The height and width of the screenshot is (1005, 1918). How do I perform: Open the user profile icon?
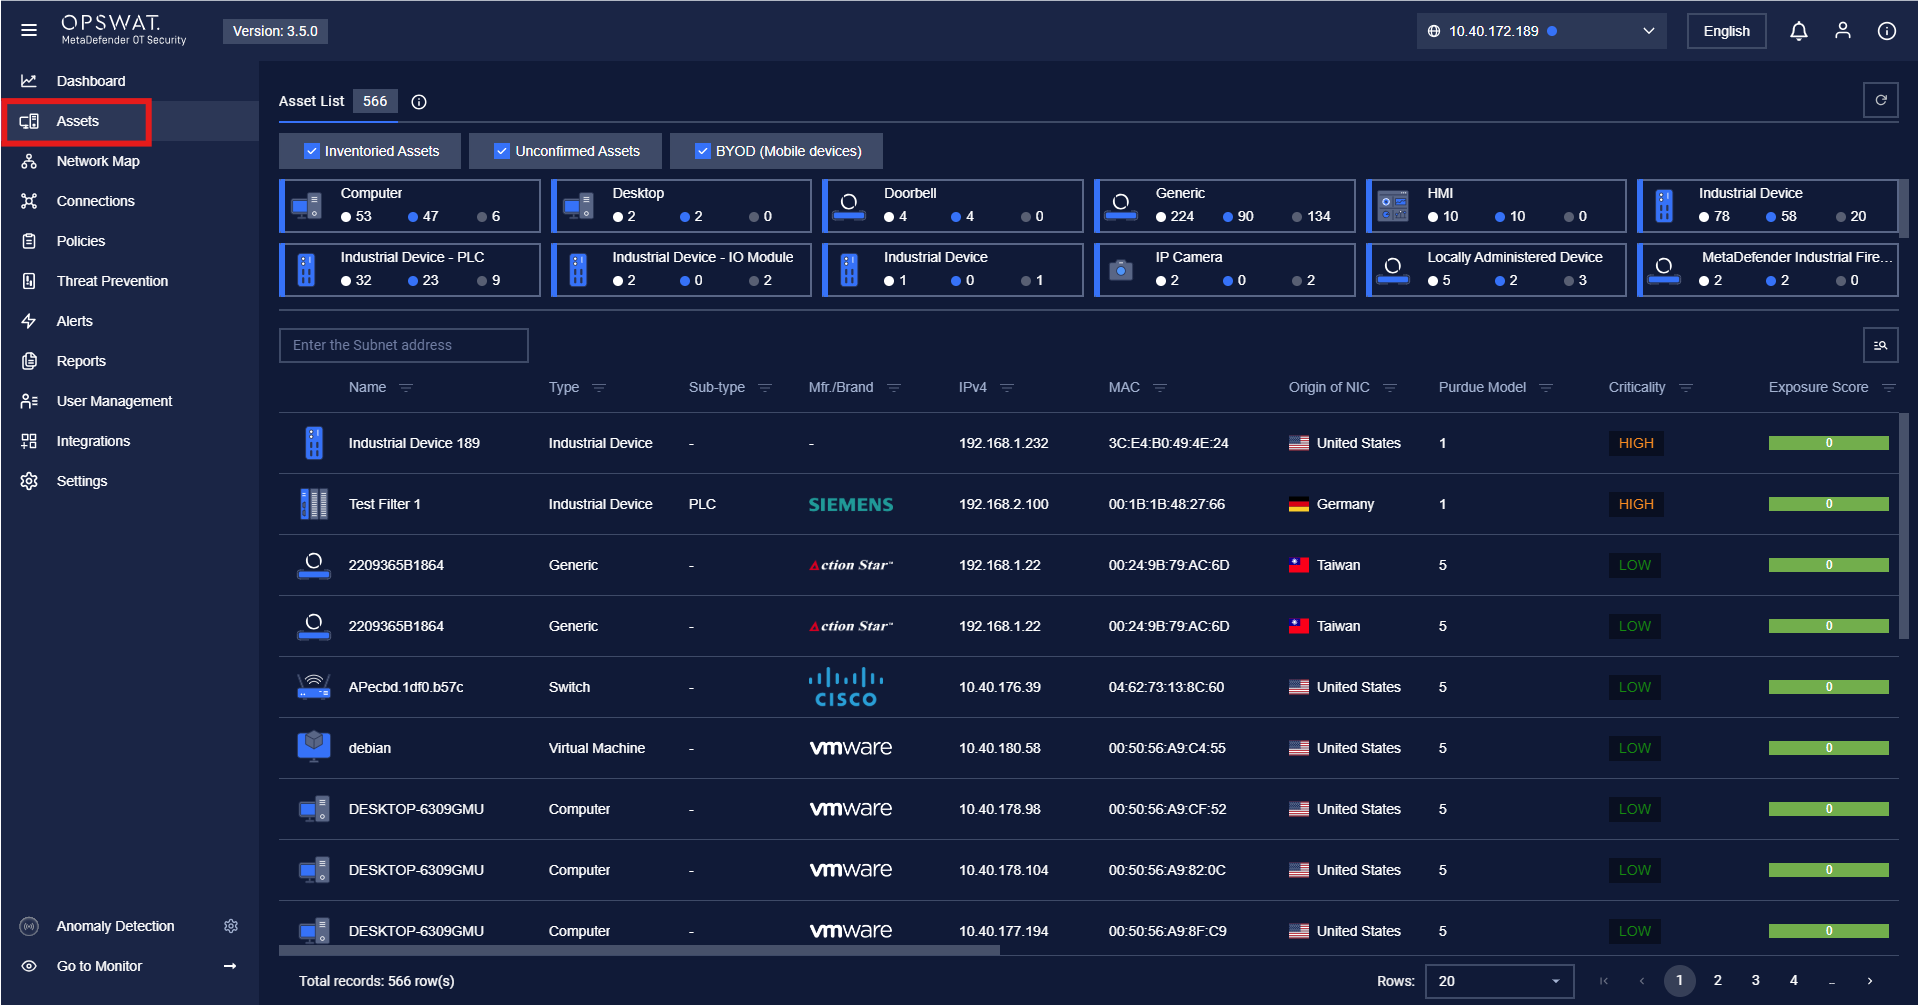click(x=1842, y=31)
